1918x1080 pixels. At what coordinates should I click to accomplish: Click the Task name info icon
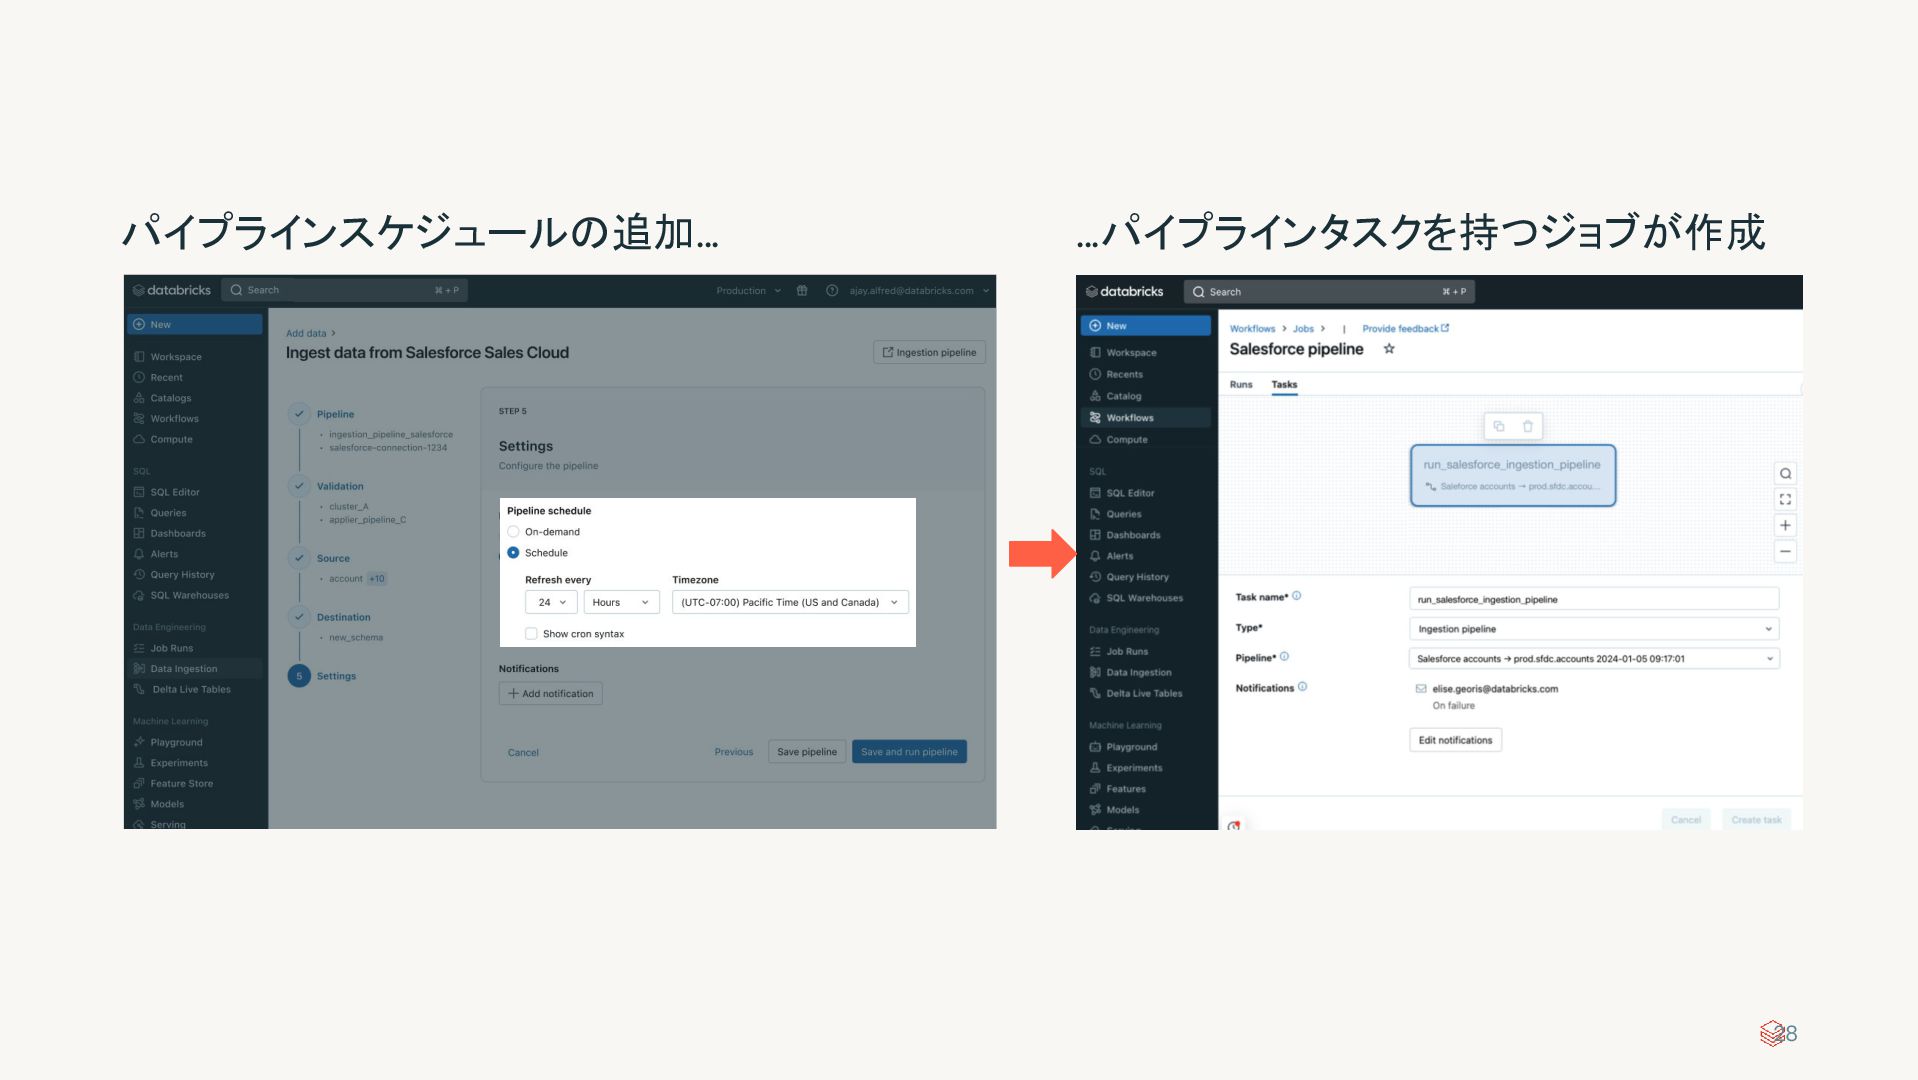pyautogui.click(x=1297, y=596)
